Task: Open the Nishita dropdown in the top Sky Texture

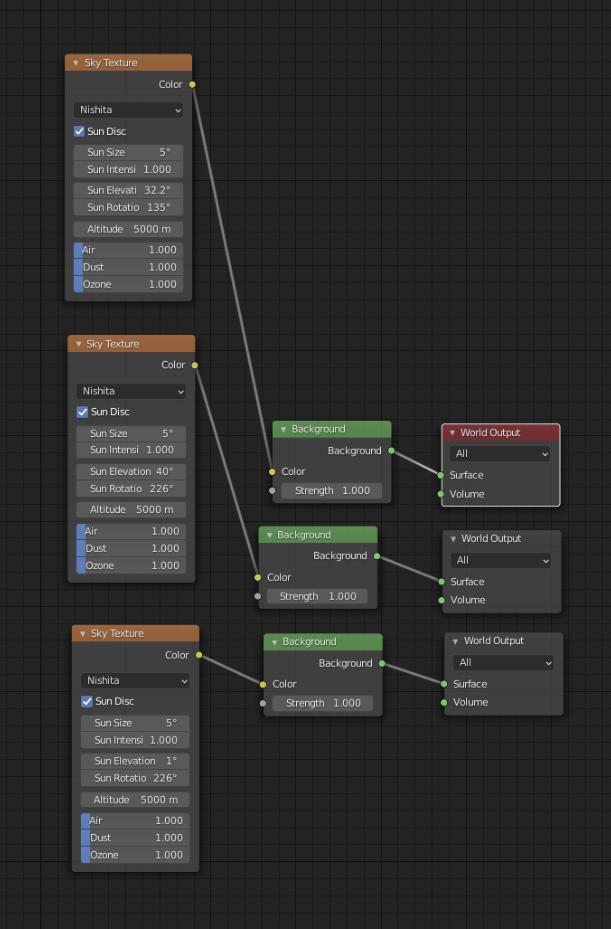Action: pos(128,110)
